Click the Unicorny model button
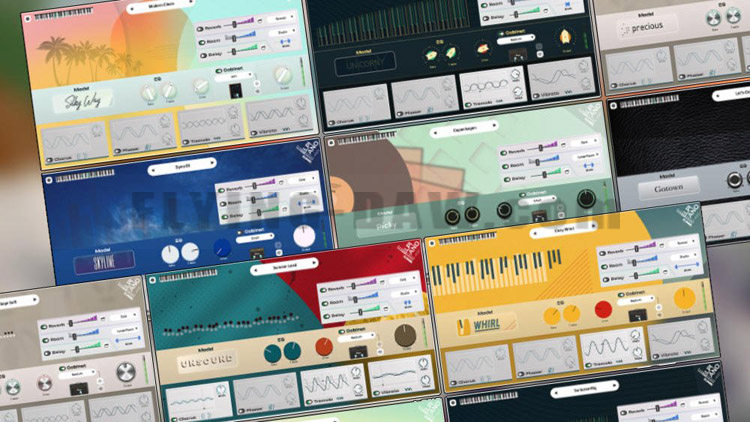This screenshot has height=422, width=750. click(x=365, y=64)
